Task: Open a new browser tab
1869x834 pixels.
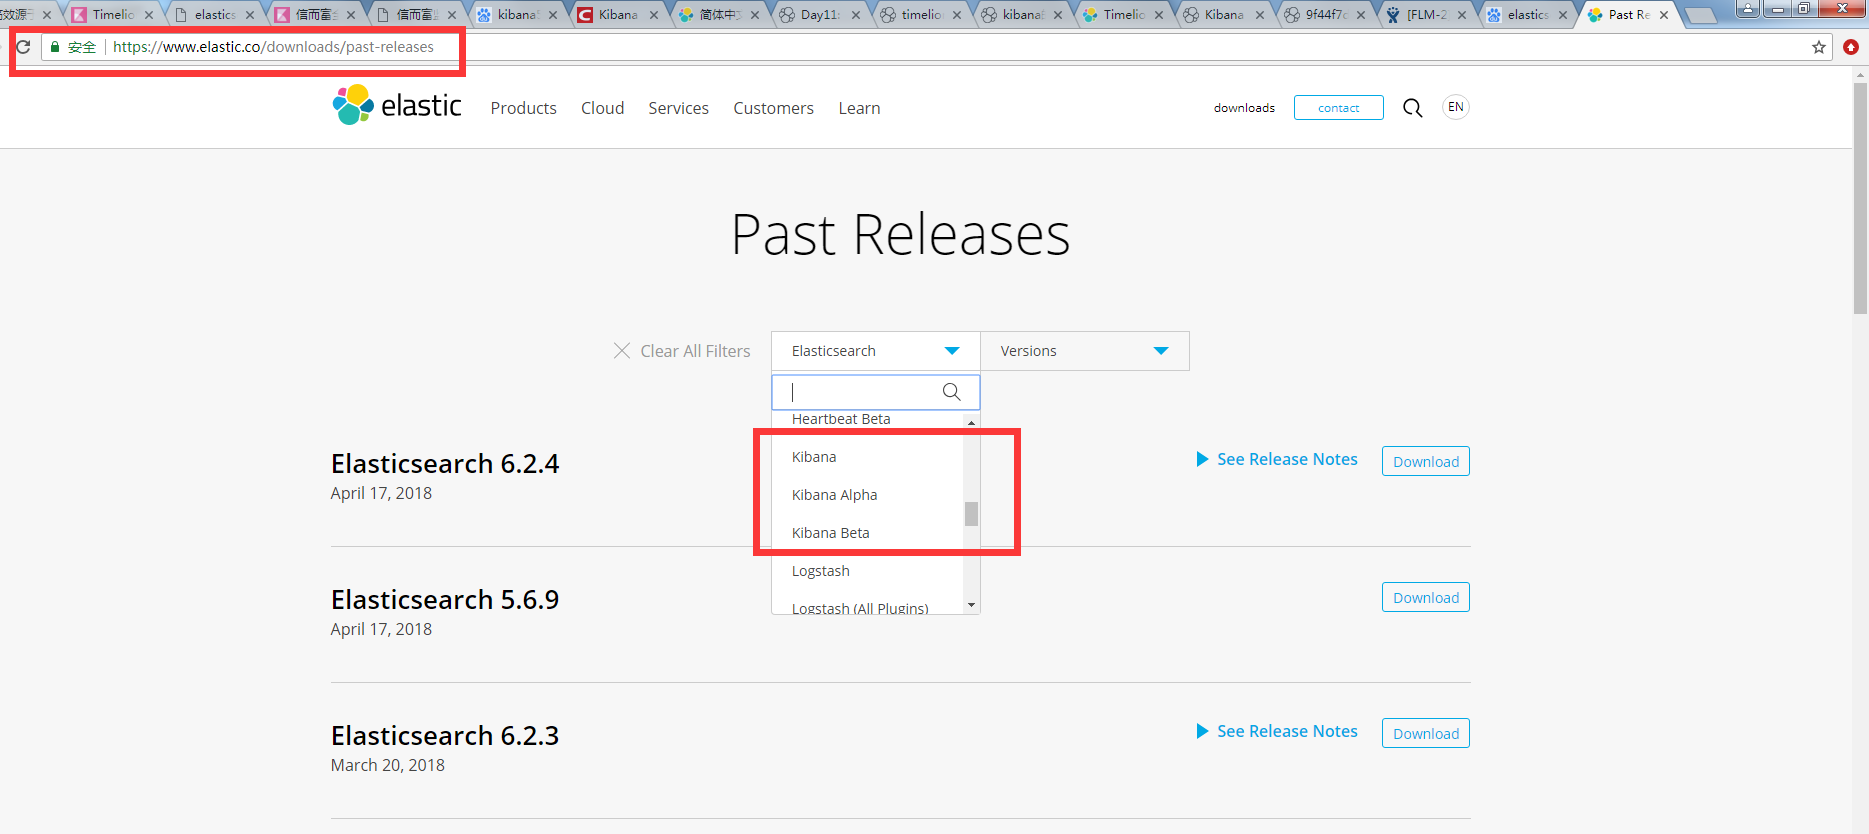Action: click(1700, 15)
